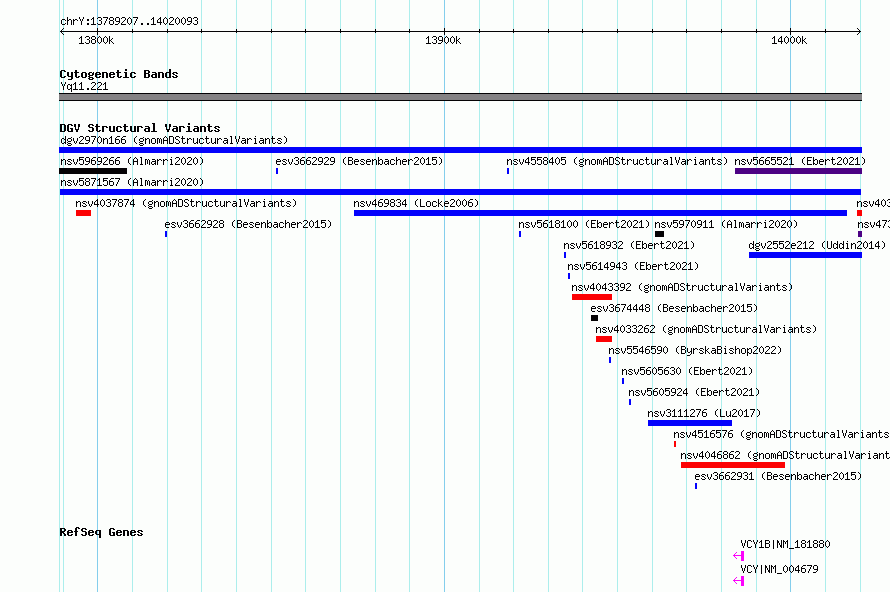This screenshot has width=890, height=592.
Task: Click the RefSeq Genes track title
Action: click(x=101, y=532)
